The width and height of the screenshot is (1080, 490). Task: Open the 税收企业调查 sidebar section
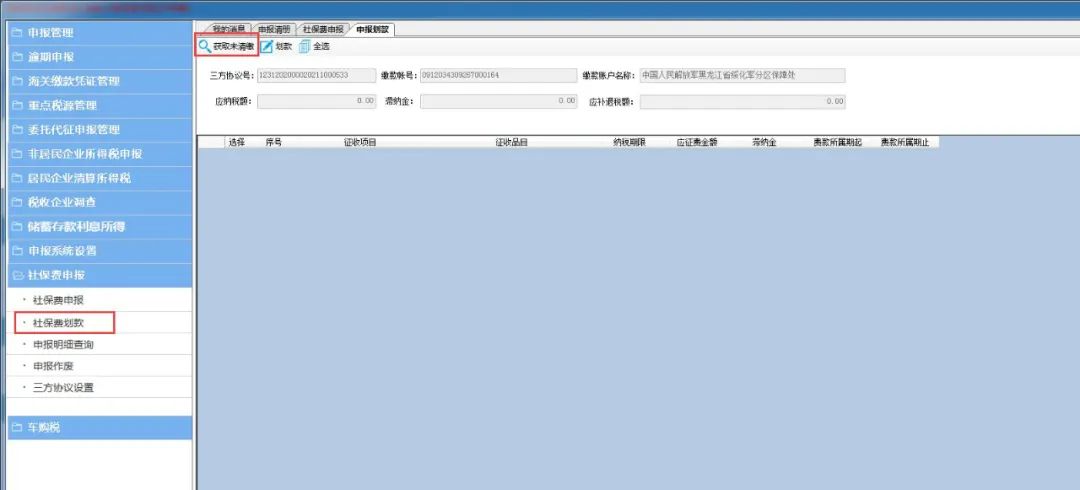click(101, 202)
